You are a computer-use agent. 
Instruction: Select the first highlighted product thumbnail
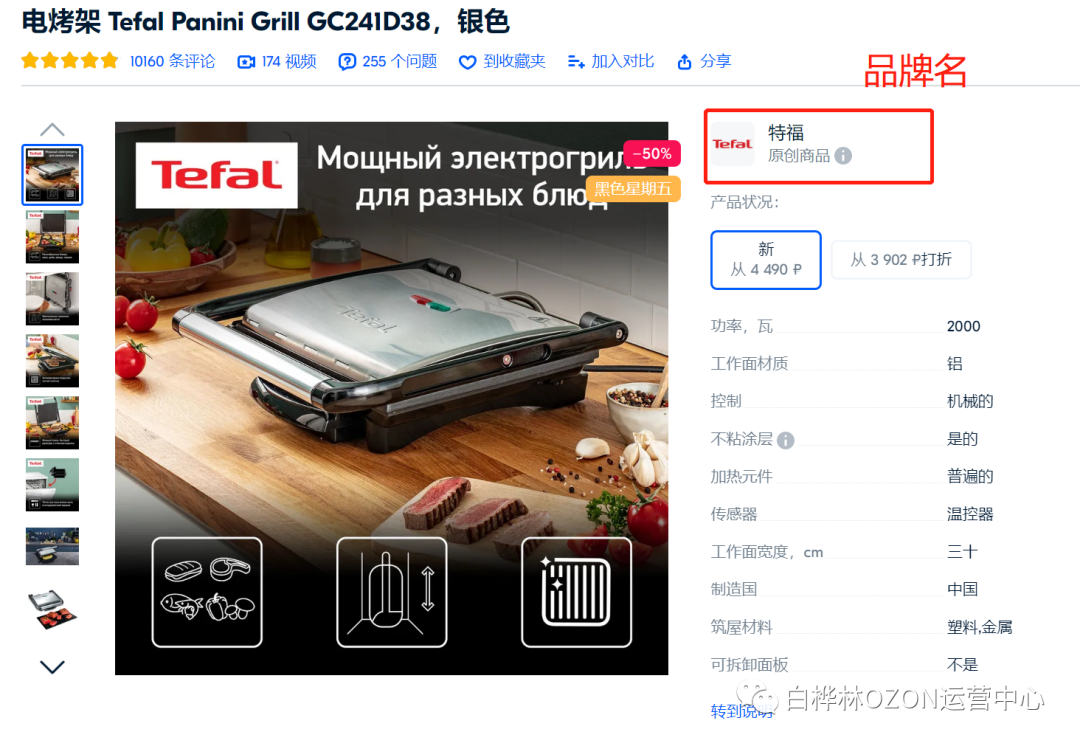click(52, 175)
